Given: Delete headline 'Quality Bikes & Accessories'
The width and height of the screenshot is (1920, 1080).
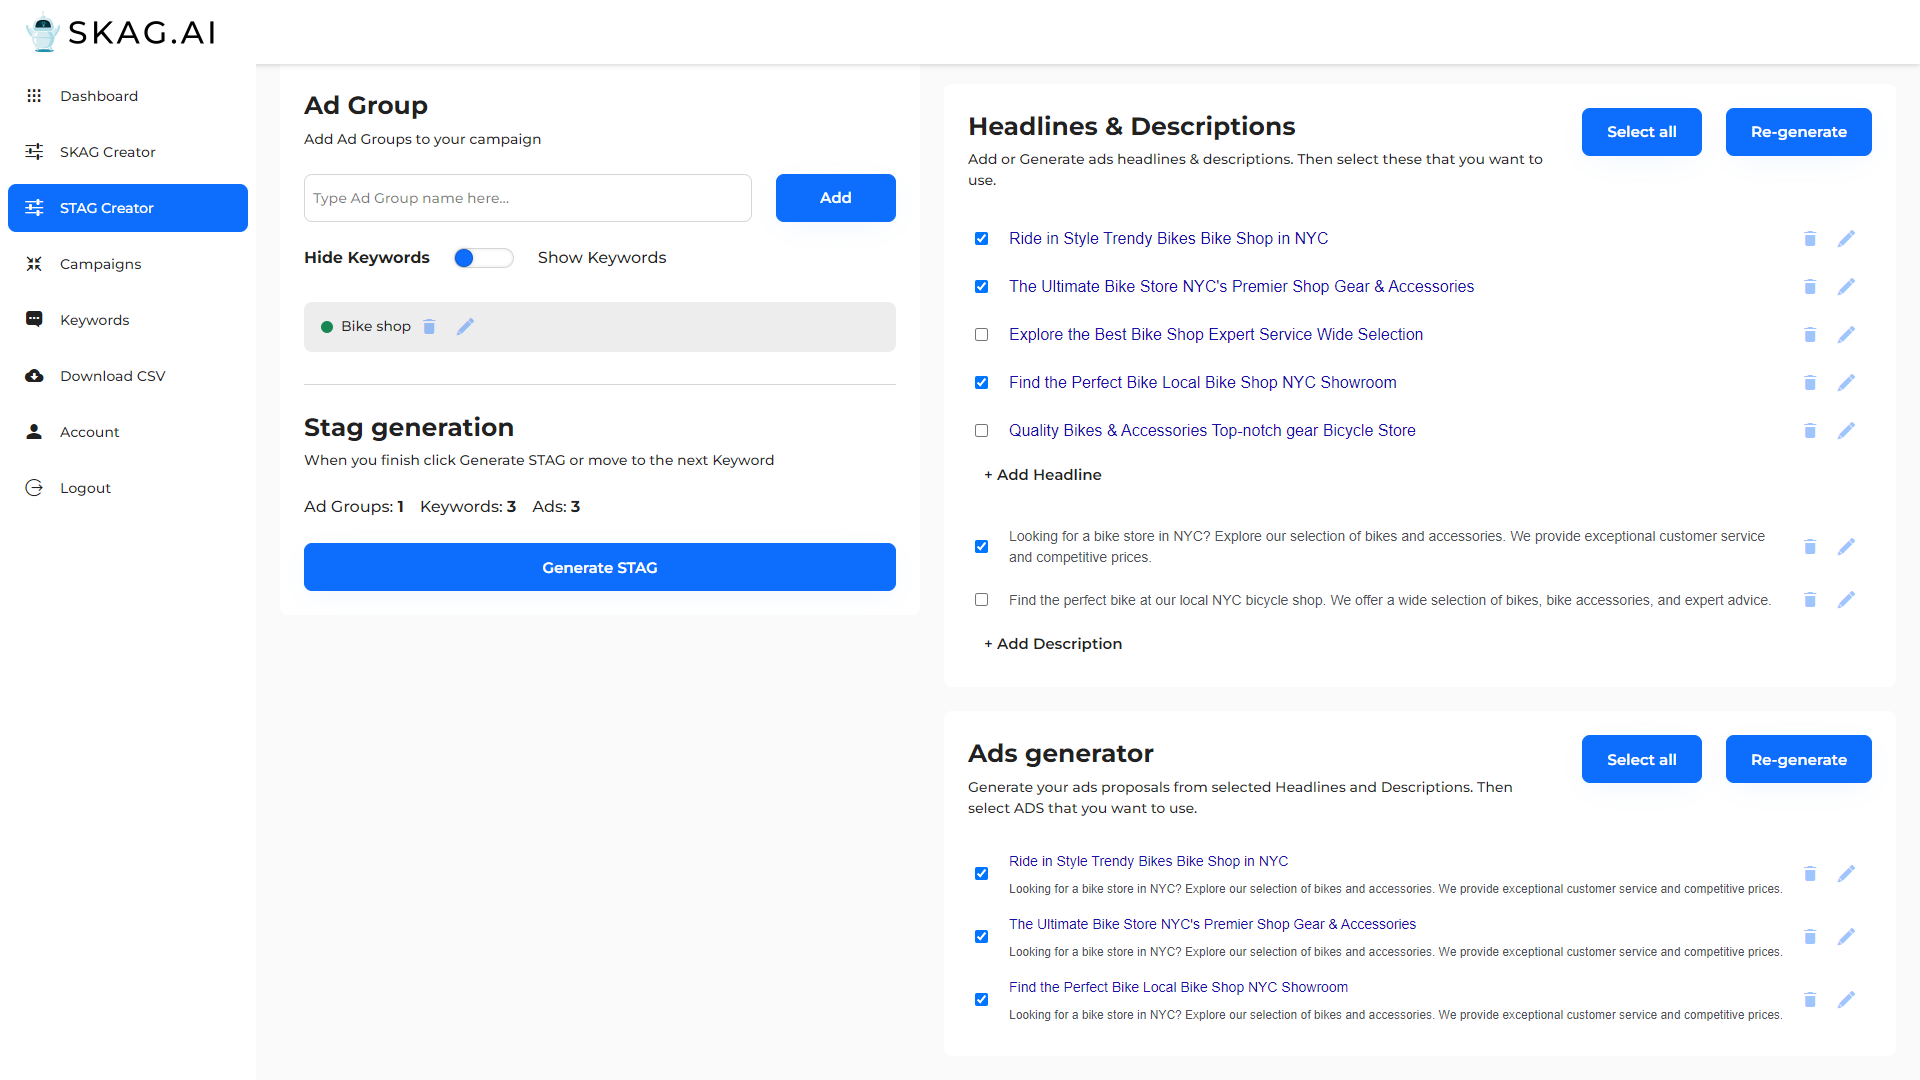Looking at the screenshot, I should click(x=1810, y=431).
